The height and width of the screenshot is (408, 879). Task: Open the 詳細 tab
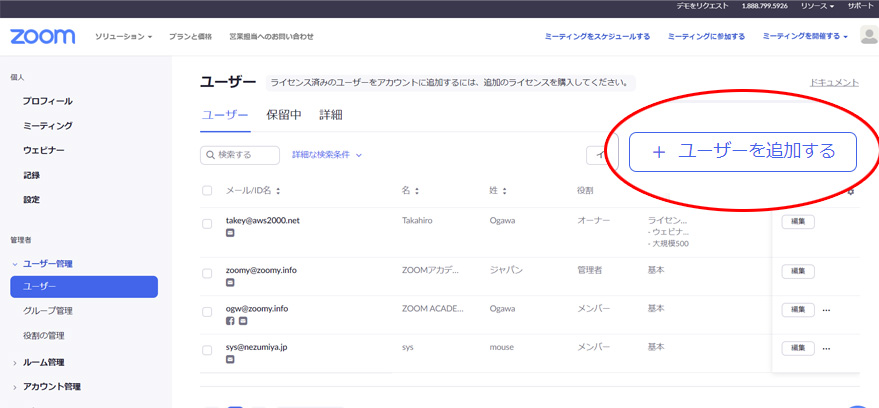click(330, 115)
